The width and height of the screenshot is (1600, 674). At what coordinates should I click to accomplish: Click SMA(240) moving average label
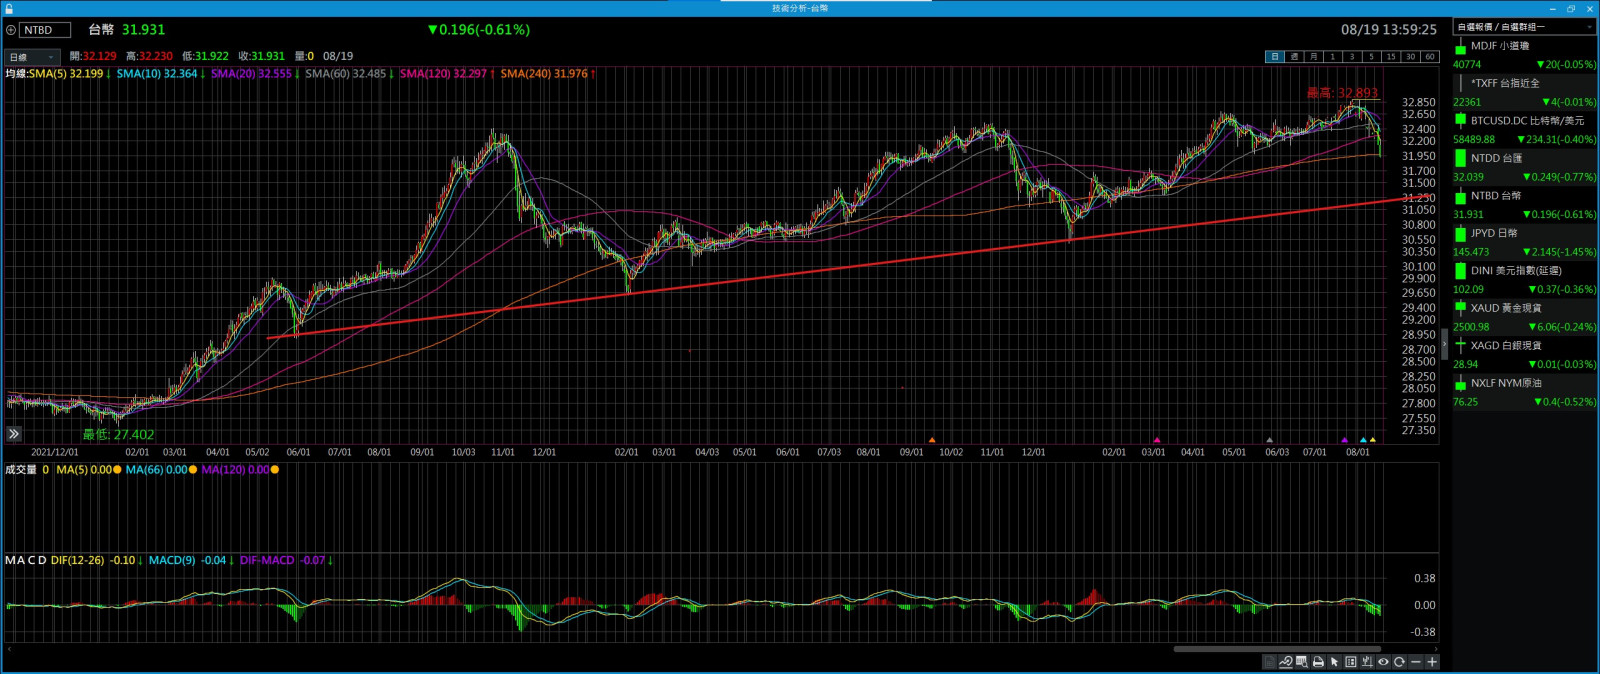pyautogui.click(x=544, y=74)
